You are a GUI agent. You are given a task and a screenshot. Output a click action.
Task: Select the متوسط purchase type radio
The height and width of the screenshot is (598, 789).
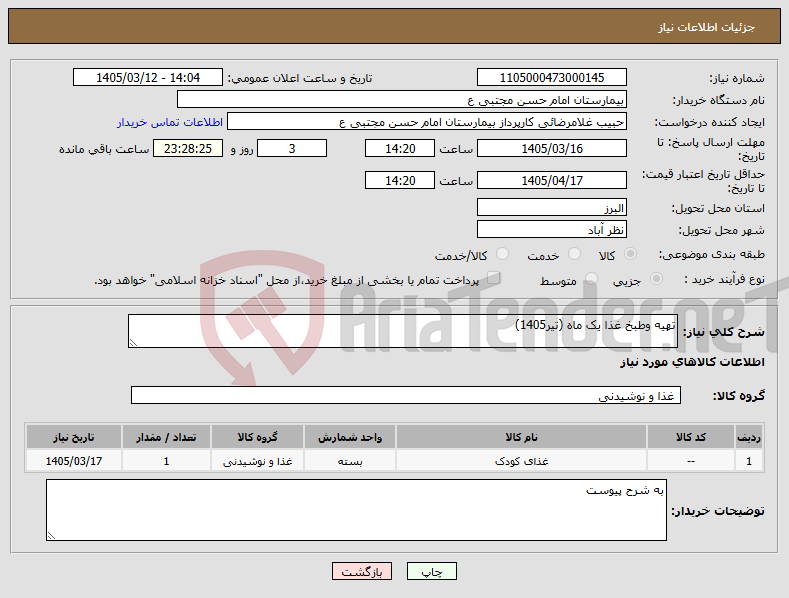pos(592,279)
